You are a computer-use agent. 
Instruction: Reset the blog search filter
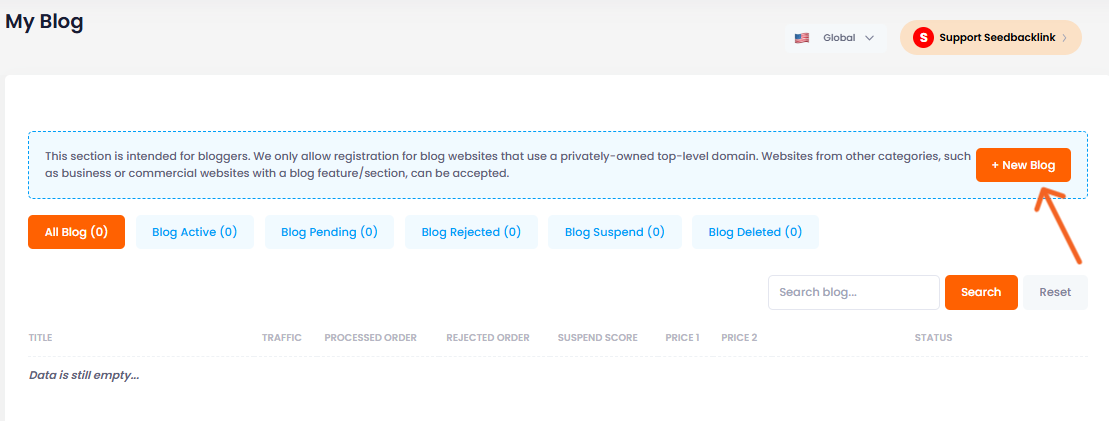tap(1055, 292)
